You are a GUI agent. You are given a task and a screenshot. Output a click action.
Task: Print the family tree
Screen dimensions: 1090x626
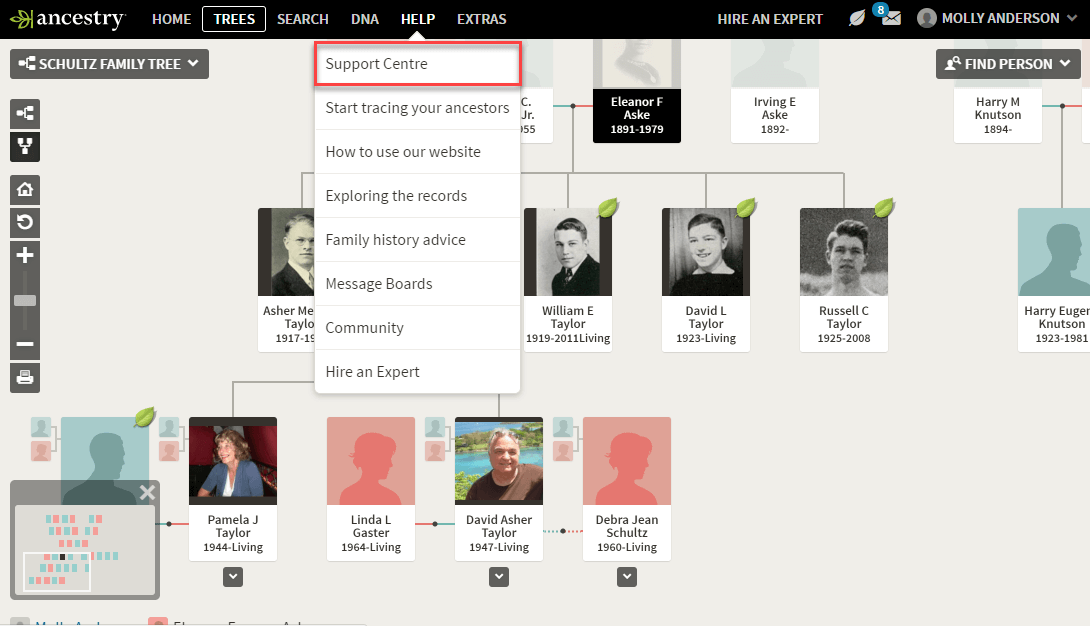[x=25, y=377]
